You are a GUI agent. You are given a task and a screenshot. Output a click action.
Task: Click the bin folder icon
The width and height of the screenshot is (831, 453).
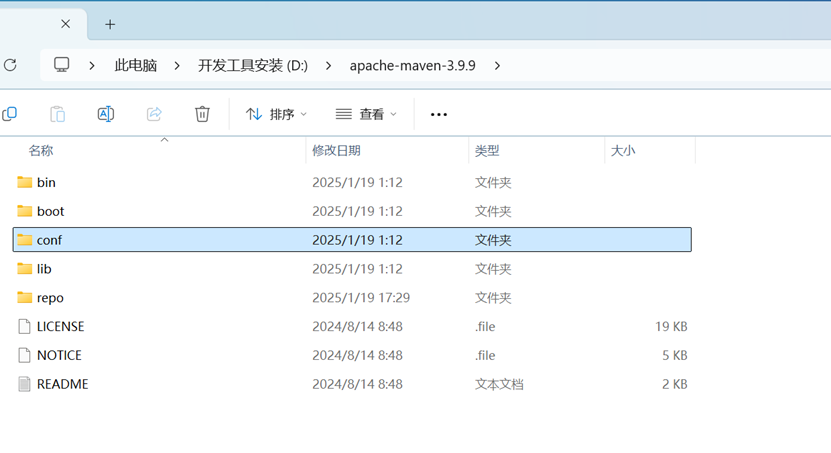click(x=24, y=182)
